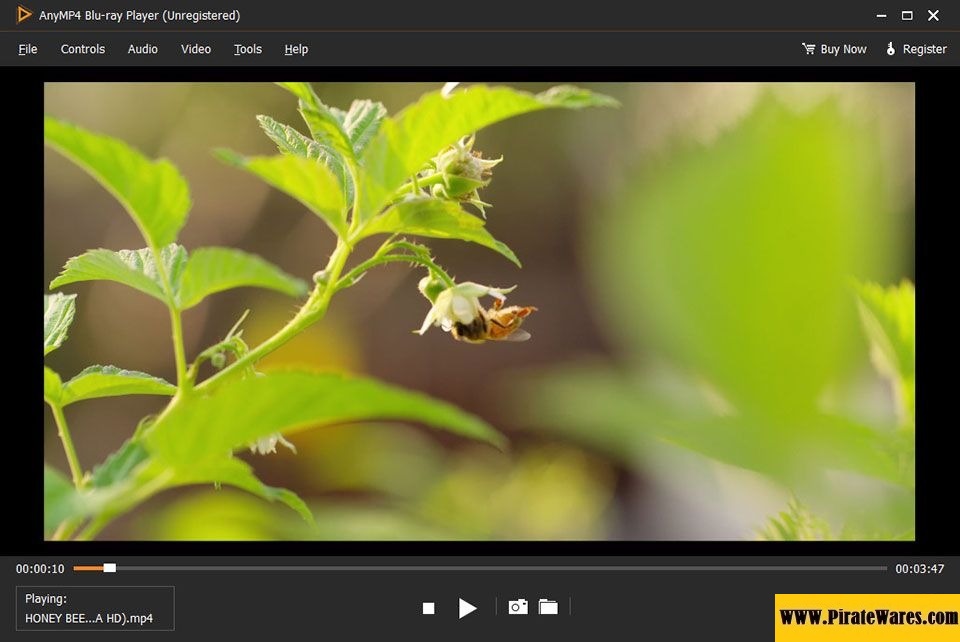Image resolution: width=960 pixels, height=642 pixels.
Task: Open the Controls menu
Action: (82, 49)
